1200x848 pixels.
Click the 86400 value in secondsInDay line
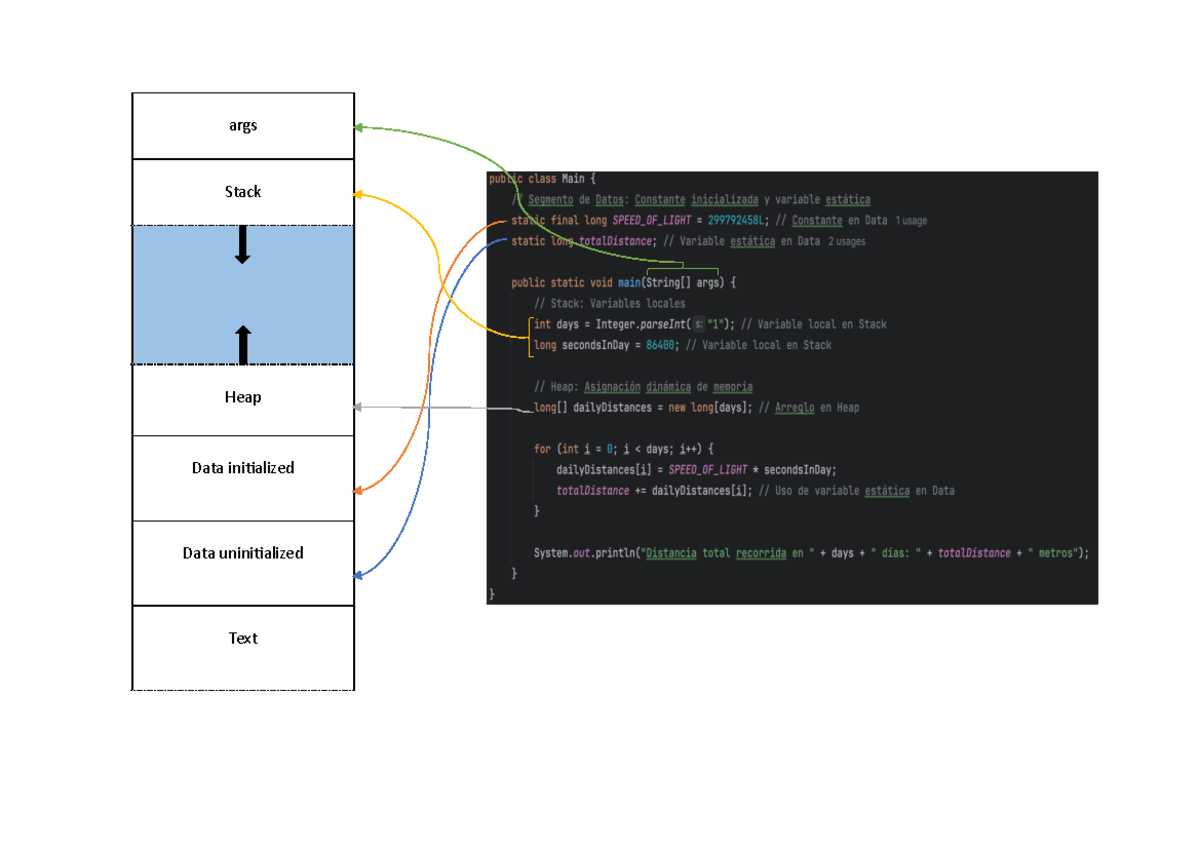coord(659,346)
